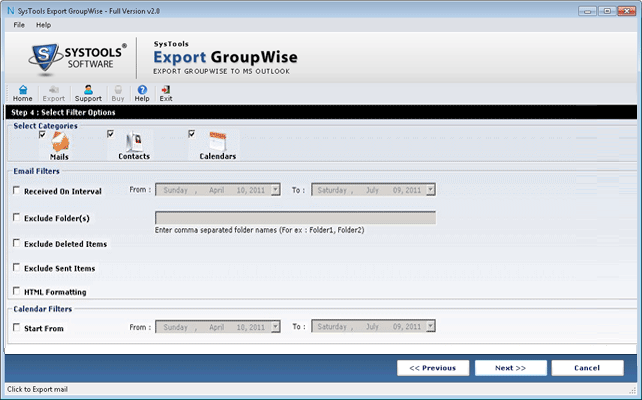Select the Contacts category icon
The width and height of the screenshot is (642, 400).
(133, 144)
